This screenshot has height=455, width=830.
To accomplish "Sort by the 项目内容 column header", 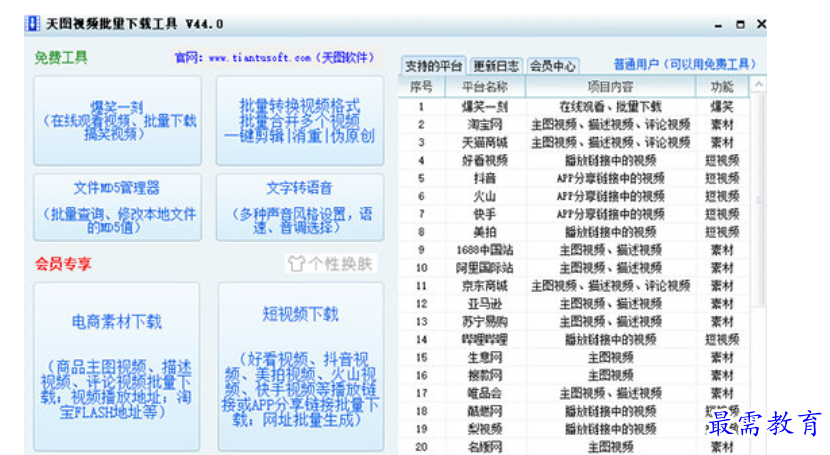I will pos(610,87).
